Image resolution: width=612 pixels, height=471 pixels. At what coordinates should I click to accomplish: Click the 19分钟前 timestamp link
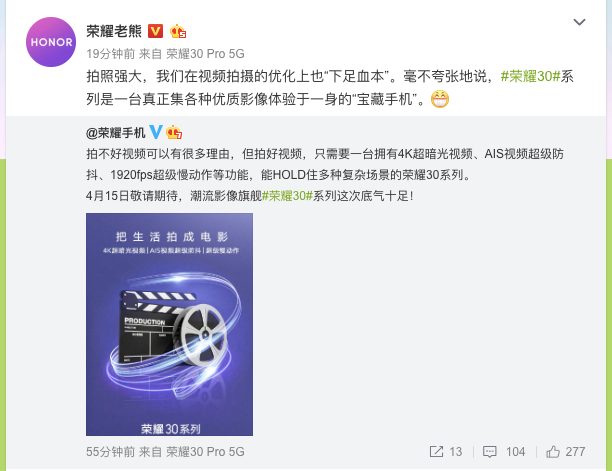[x=111, y=53]
